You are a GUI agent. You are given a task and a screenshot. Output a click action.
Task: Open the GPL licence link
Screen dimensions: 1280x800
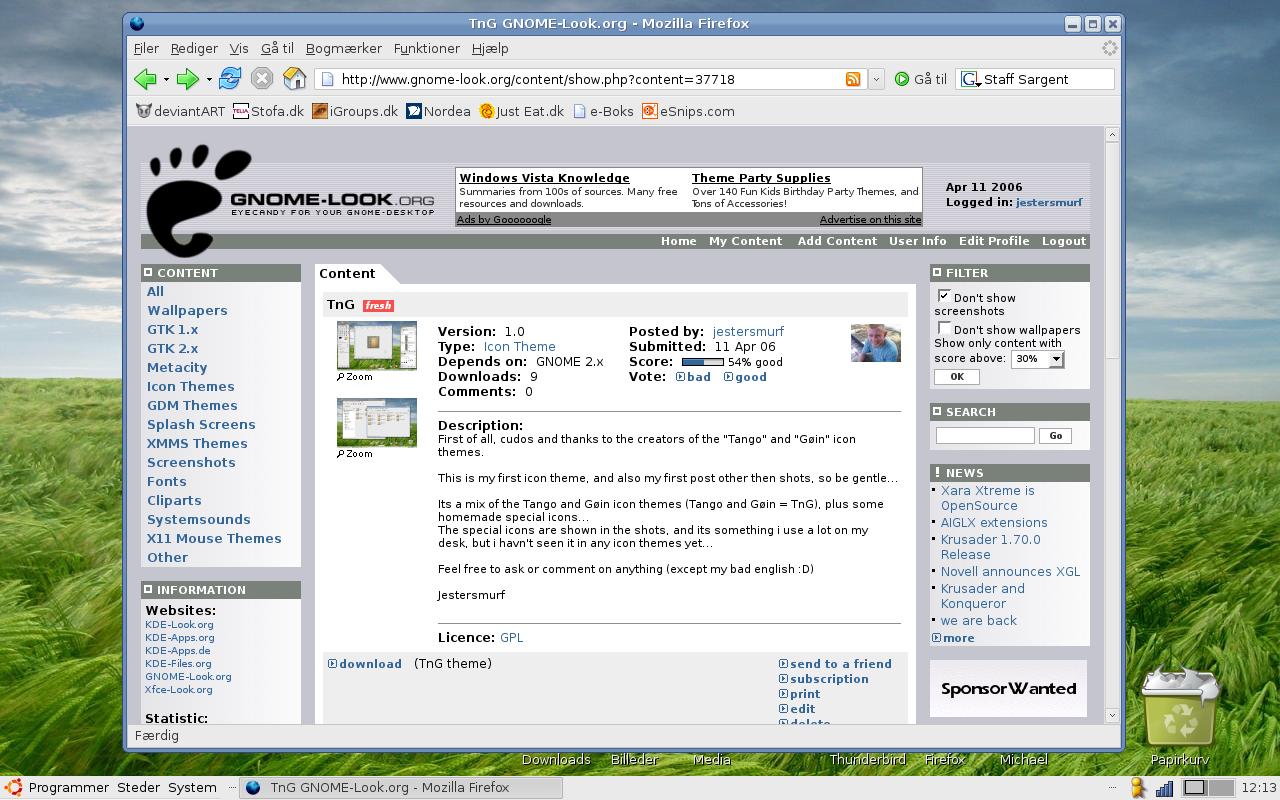(x=511, y=637)
